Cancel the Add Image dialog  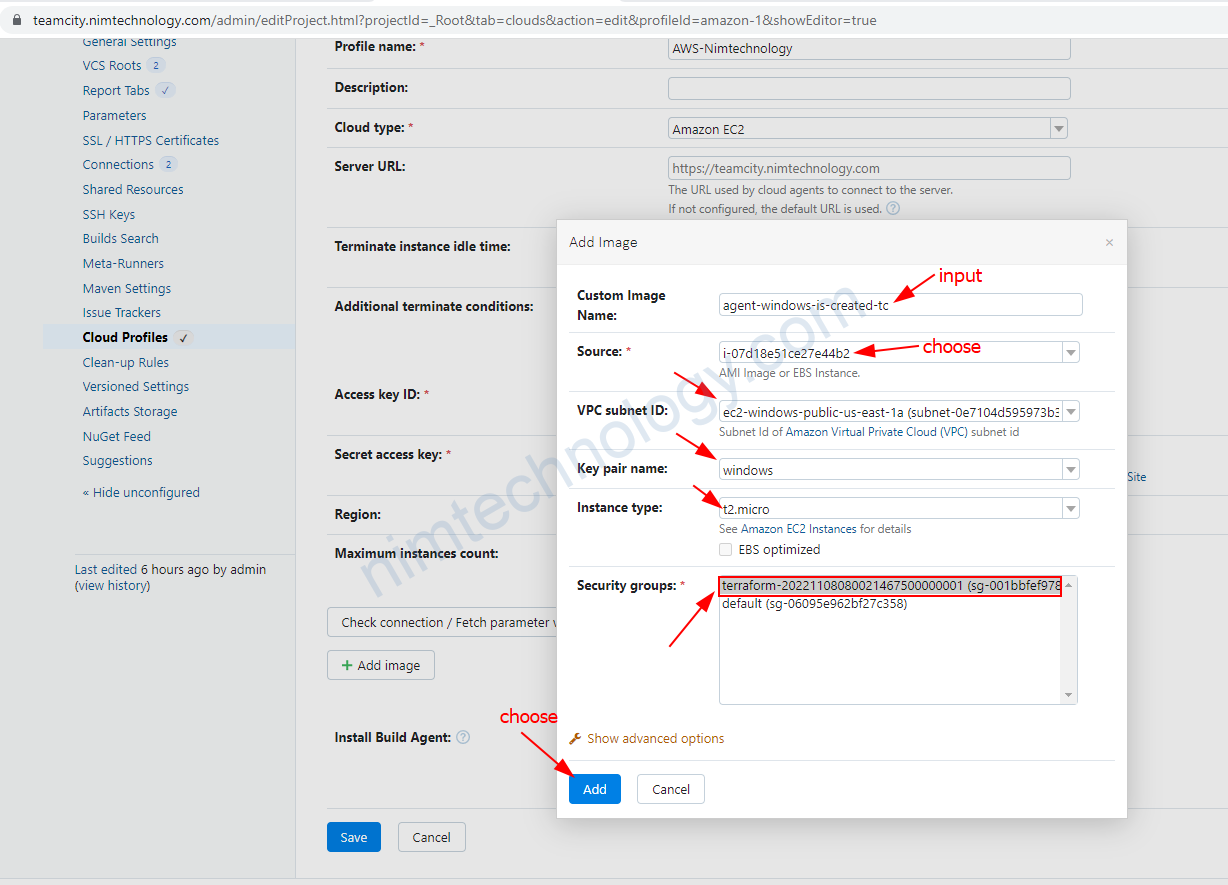671,789
